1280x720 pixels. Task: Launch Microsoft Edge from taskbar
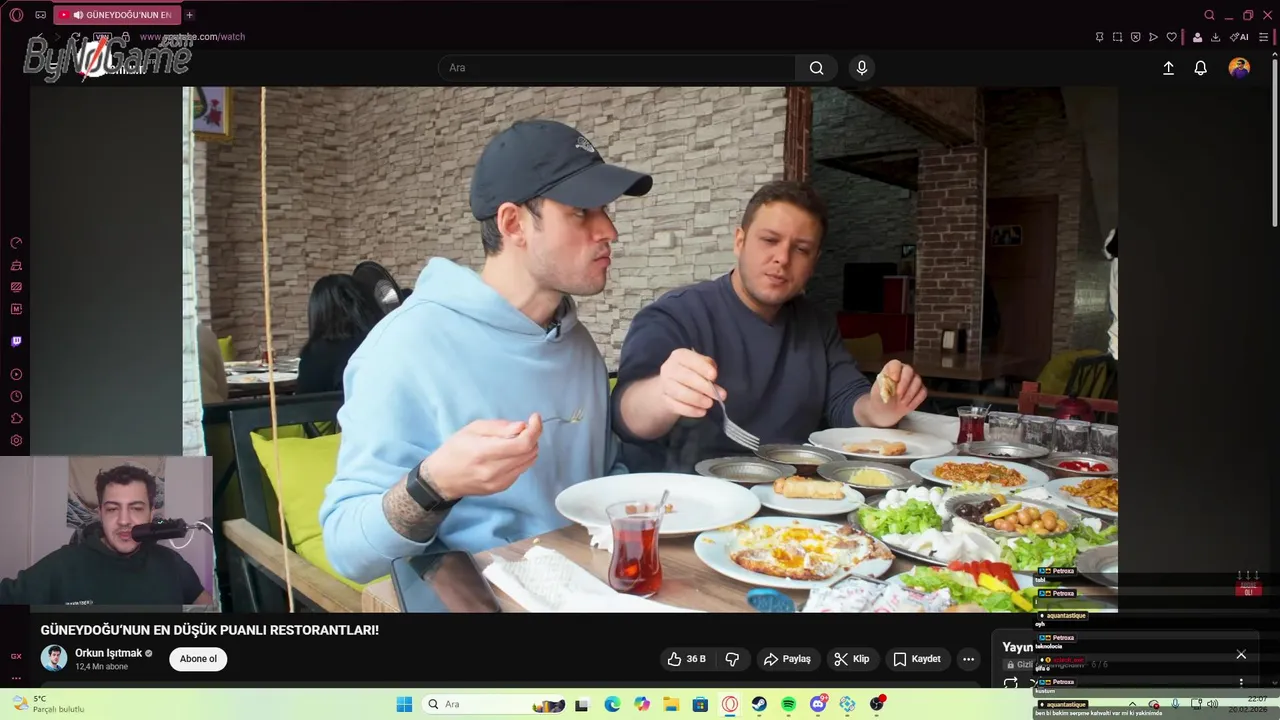(612, 704)
